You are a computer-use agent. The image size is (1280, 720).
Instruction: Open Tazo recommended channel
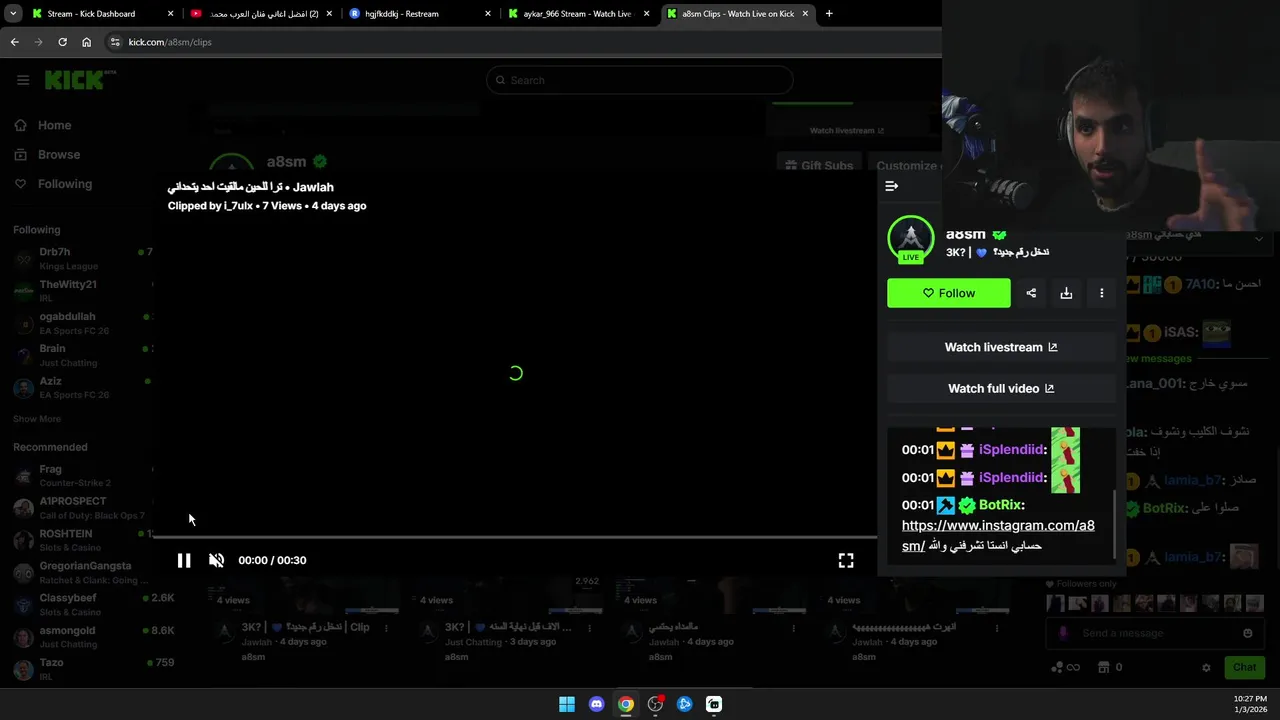(x=80, y=670)
